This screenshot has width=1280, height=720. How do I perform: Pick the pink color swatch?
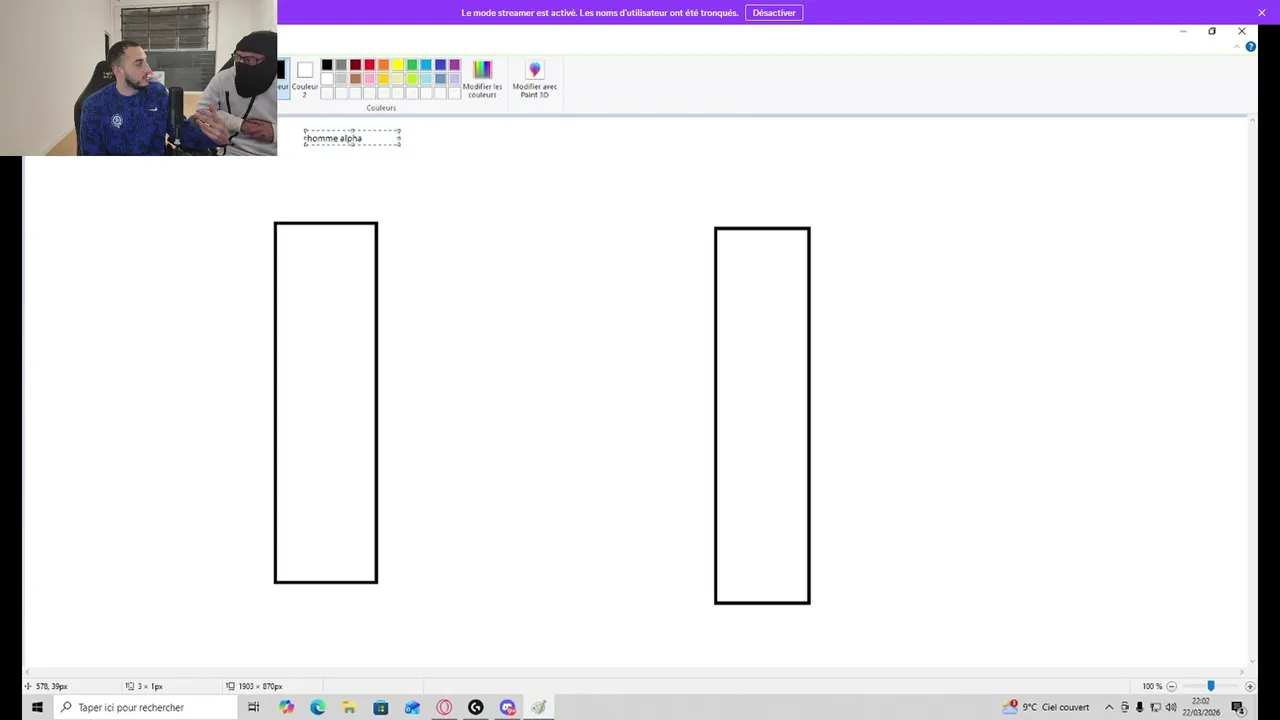coord(369,79)
